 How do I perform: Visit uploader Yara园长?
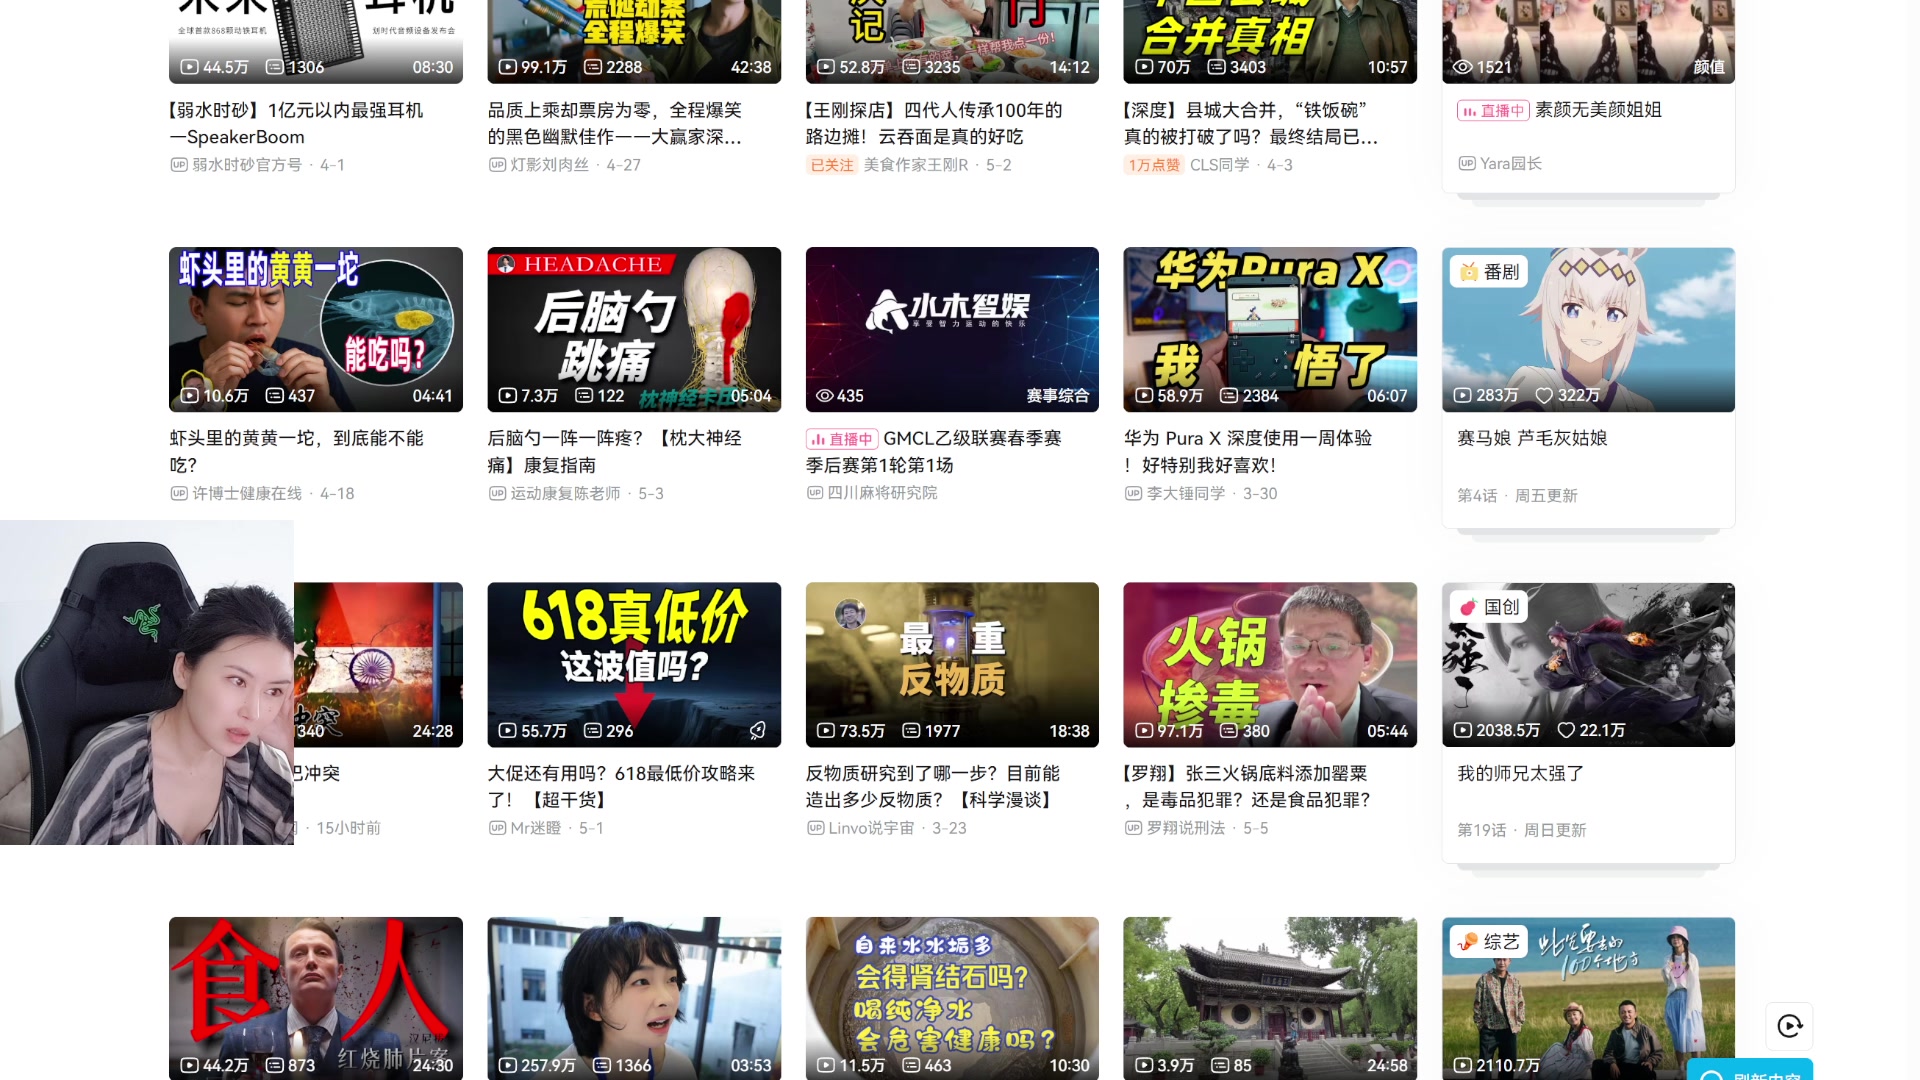click(x=1511, y=163)
